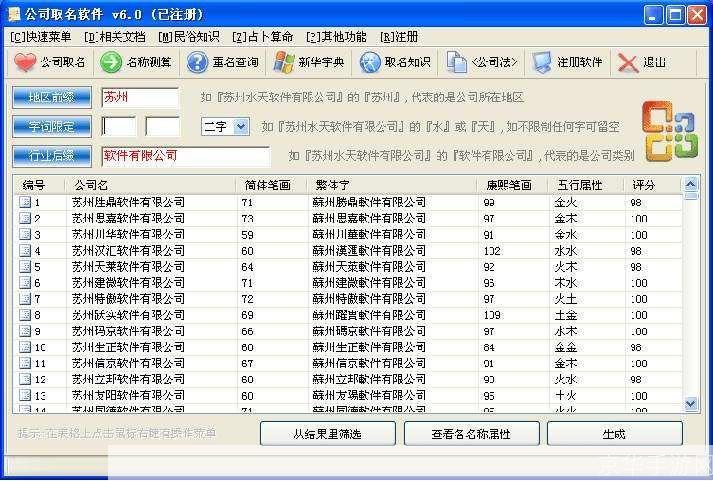Sort by the 五行属性 column header

tap(587, 185)
